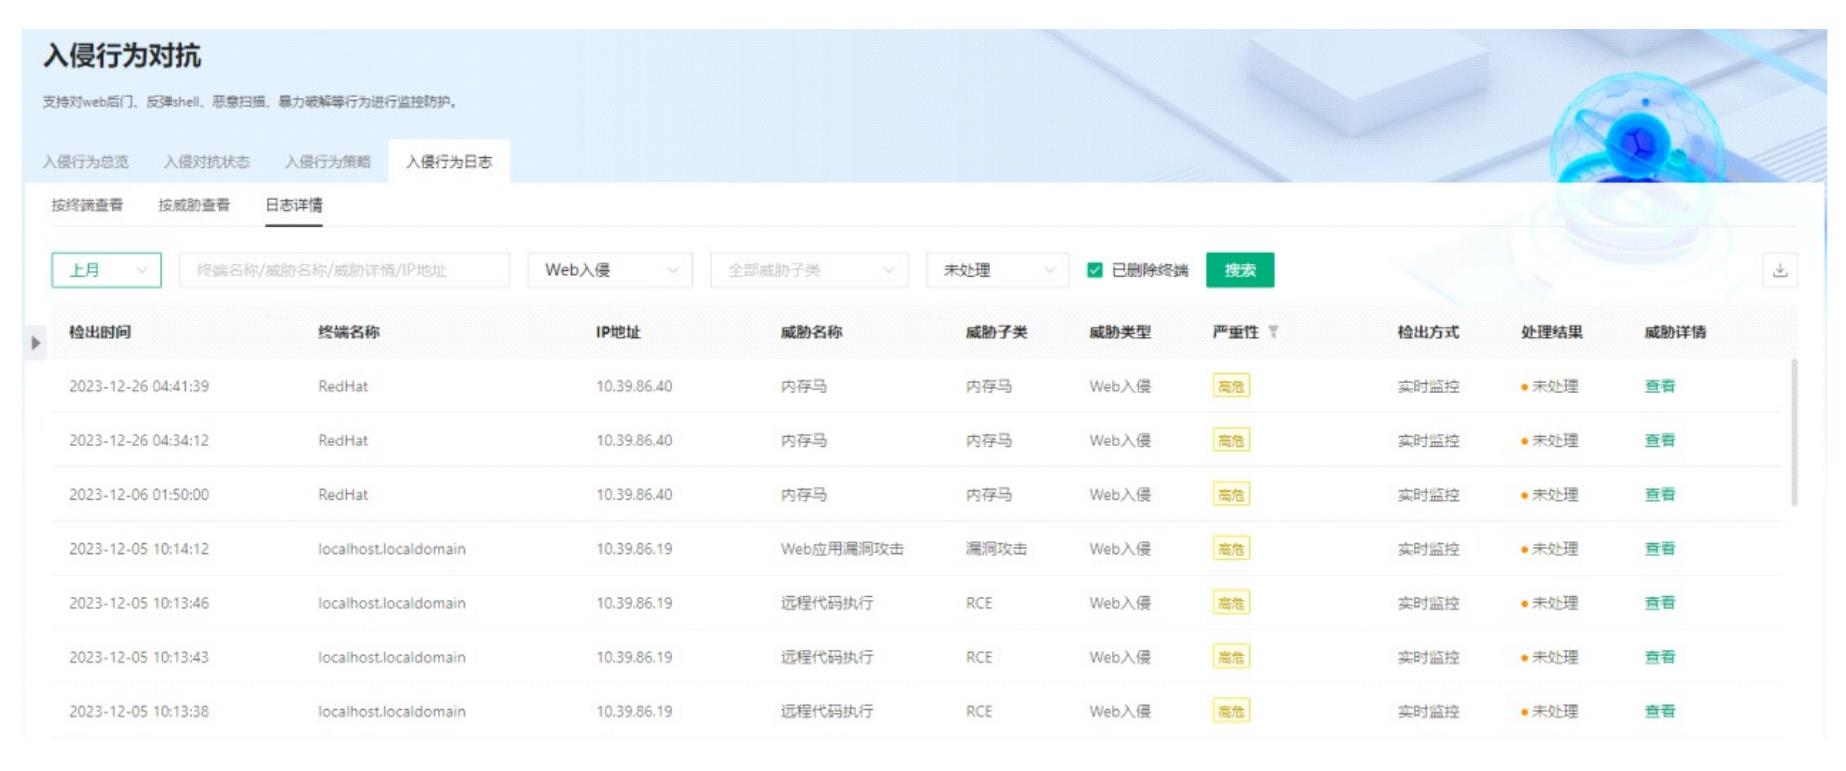This screenshot has width=1846, height=771.
Task: Click the table vertical scrollbar
Action: [x=1794, y=433]
